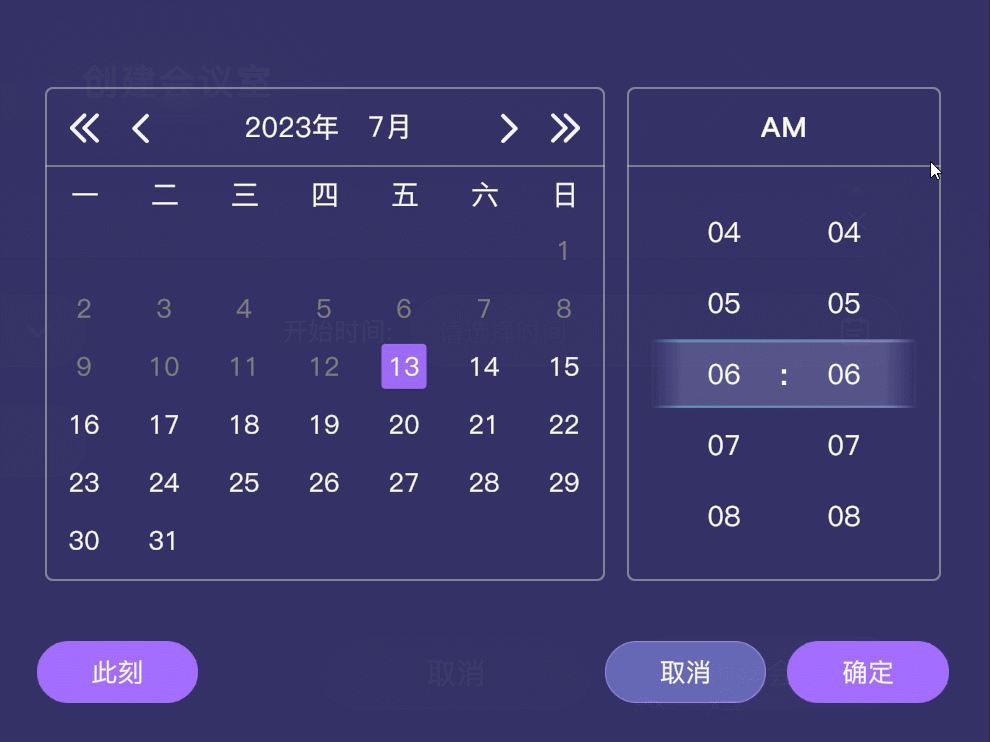The image size is (990, 742).
Task: Select minute 07 in the minute column
Action: (843, 446)
